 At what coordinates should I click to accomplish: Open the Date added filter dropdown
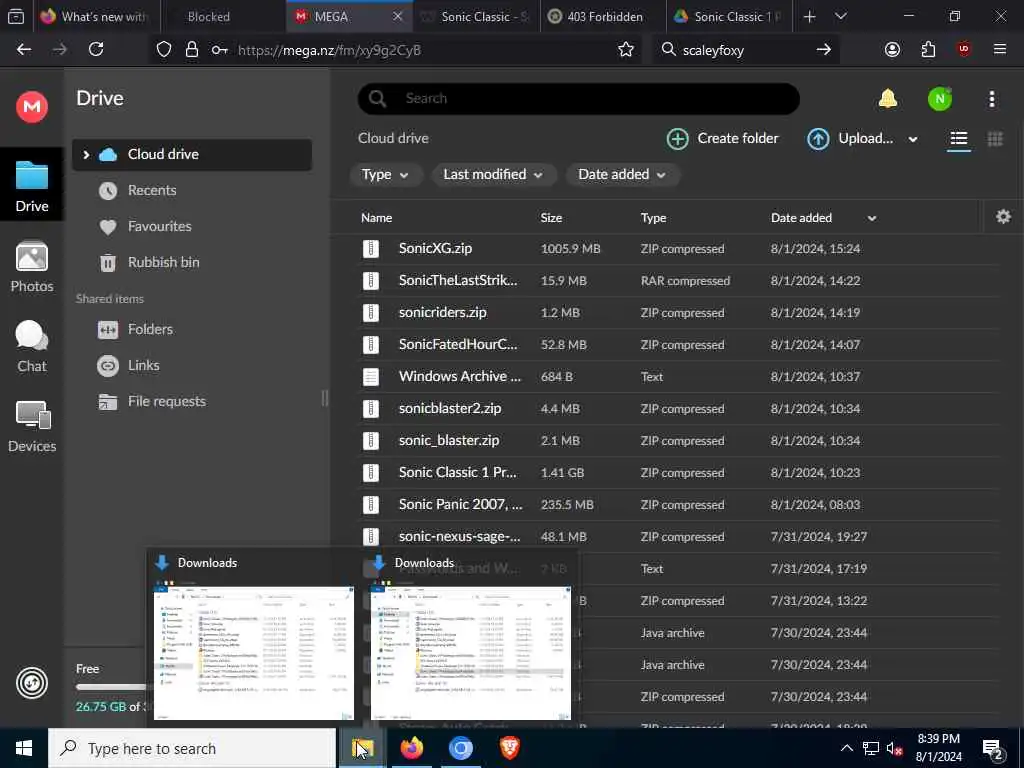click(x=622, y=174)
